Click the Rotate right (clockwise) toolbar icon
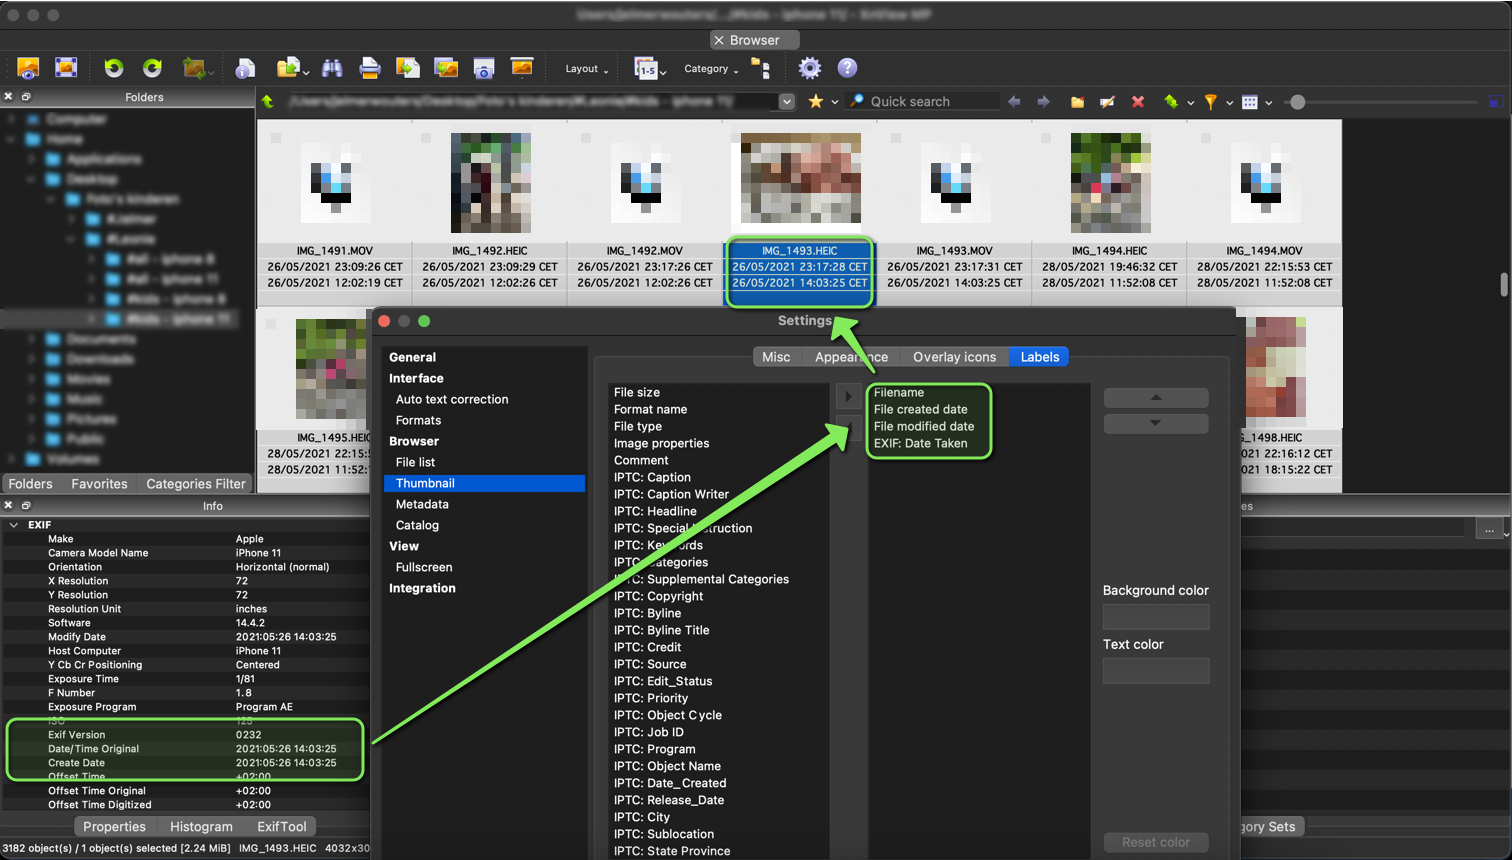 coord(152,68)
